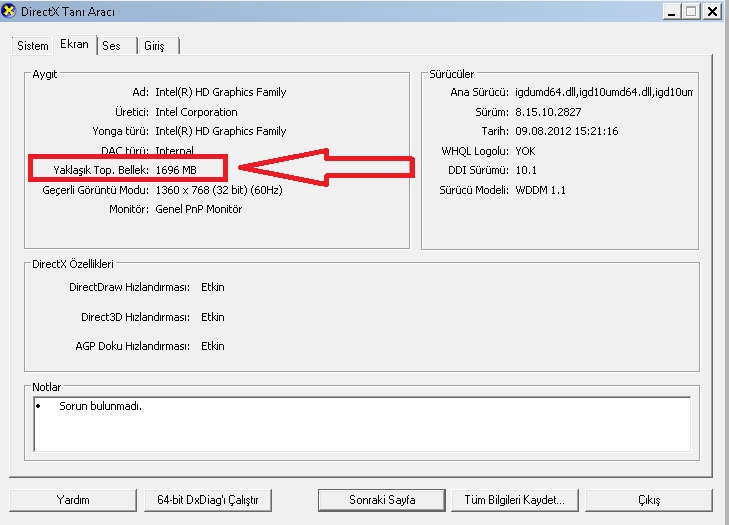Click the AGP Doku Hızlandırması Etkin status
The image size is (729, 525).
coord(213,346)
